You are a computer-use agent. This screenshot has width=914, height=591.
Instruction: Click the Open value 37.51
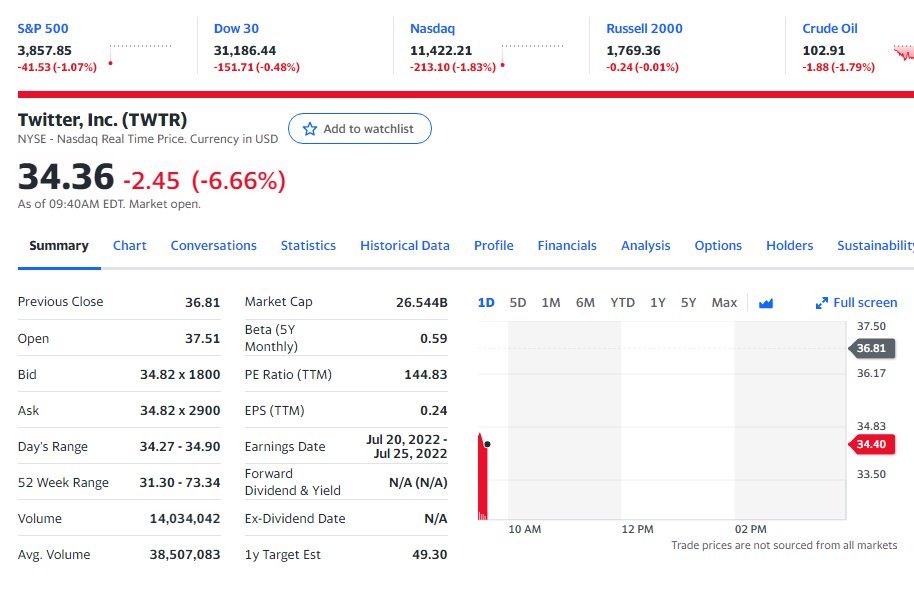202,339
